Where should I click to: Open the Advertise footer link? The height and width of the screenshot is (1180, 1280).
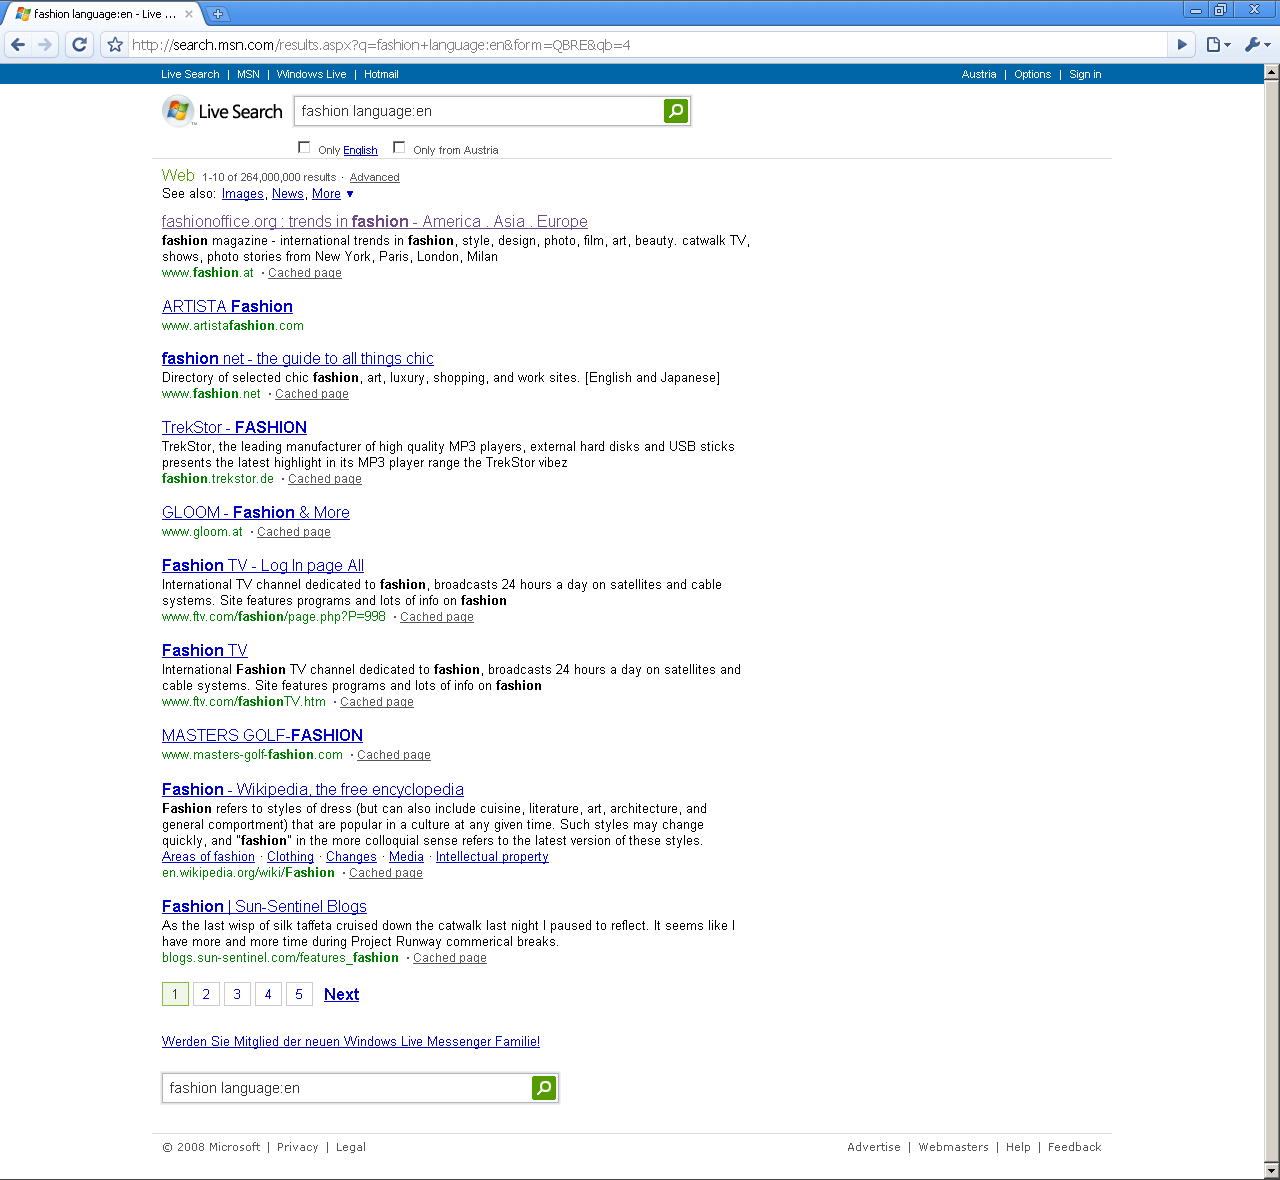click(874, 1147)
